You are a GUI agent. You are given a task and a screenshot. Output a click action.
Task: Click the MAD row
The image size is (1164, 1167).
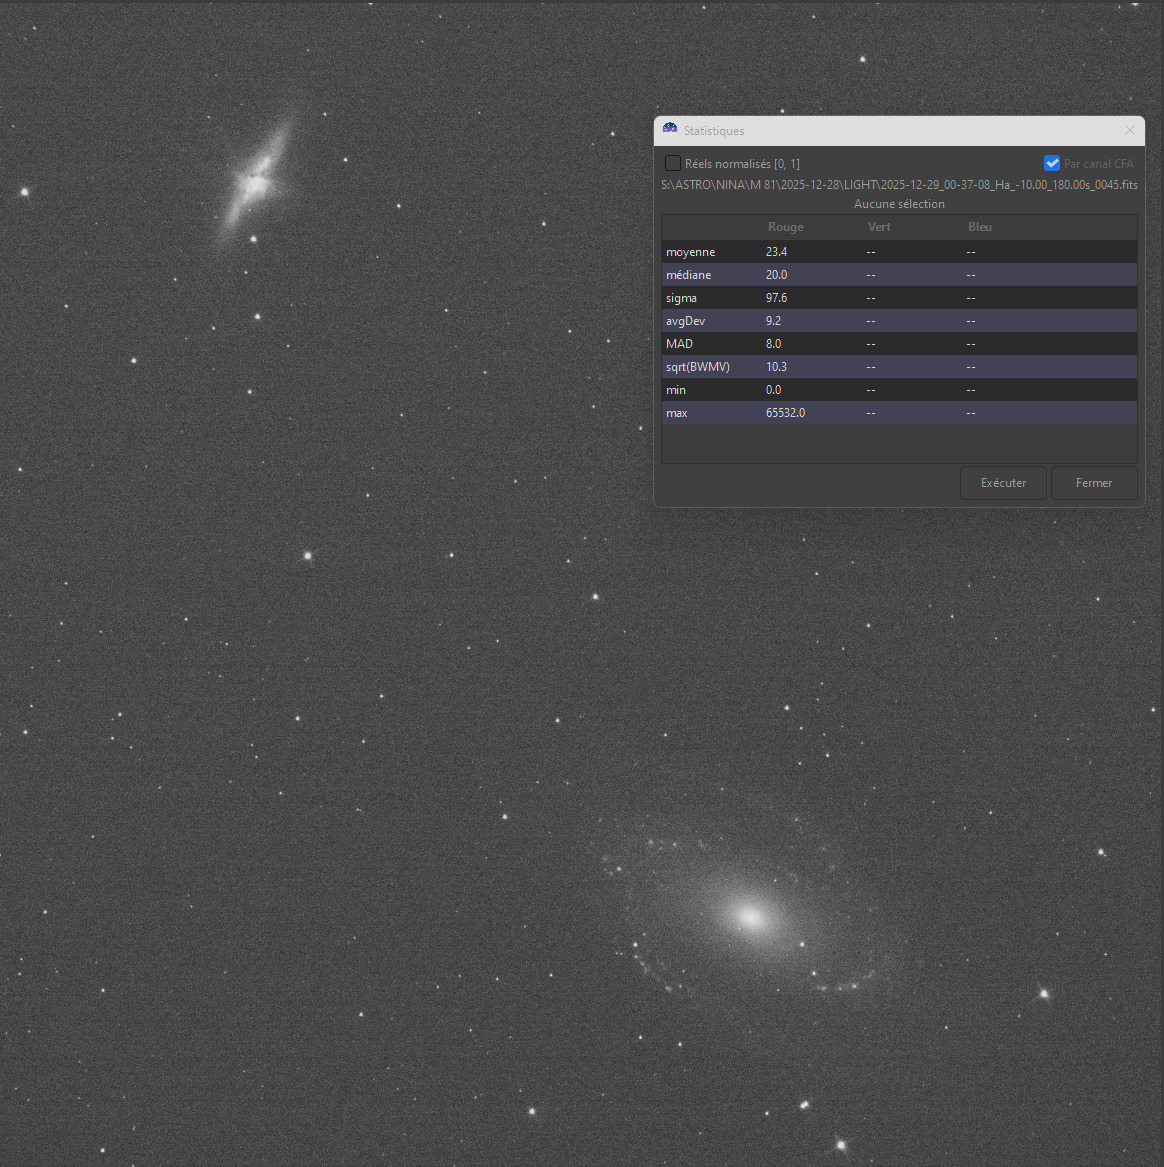(680, 344)
